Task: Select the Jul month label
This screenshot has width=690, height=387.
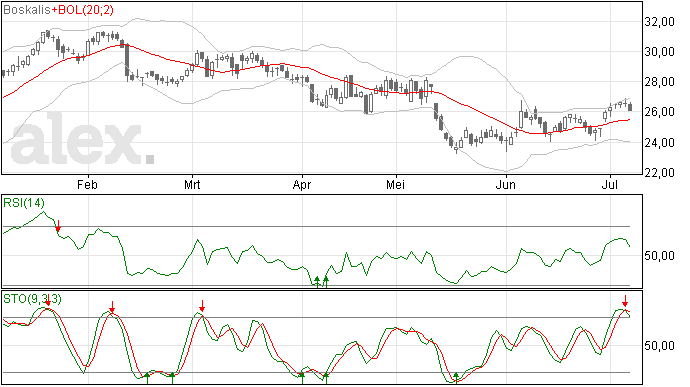Action: (609, 184)
